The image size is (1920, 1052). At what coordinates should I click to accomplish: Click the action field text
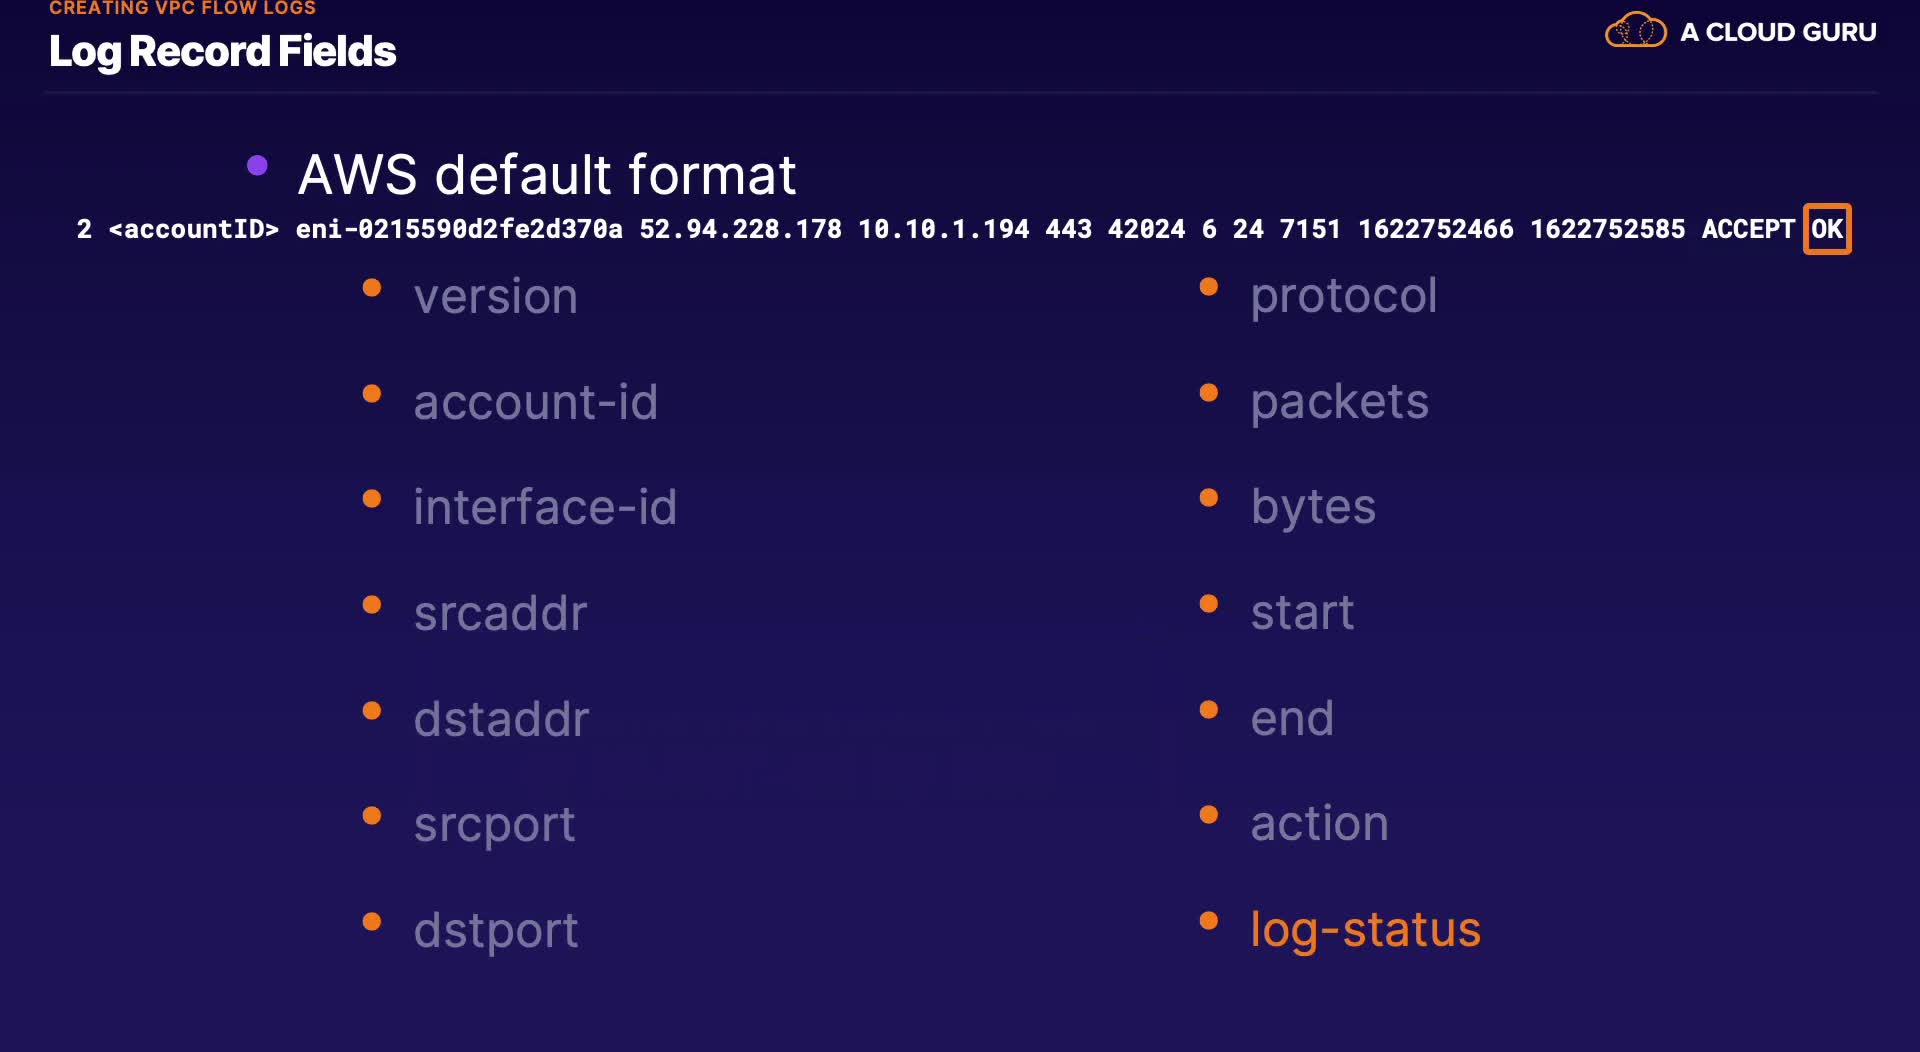click(x=1319, y=824)
